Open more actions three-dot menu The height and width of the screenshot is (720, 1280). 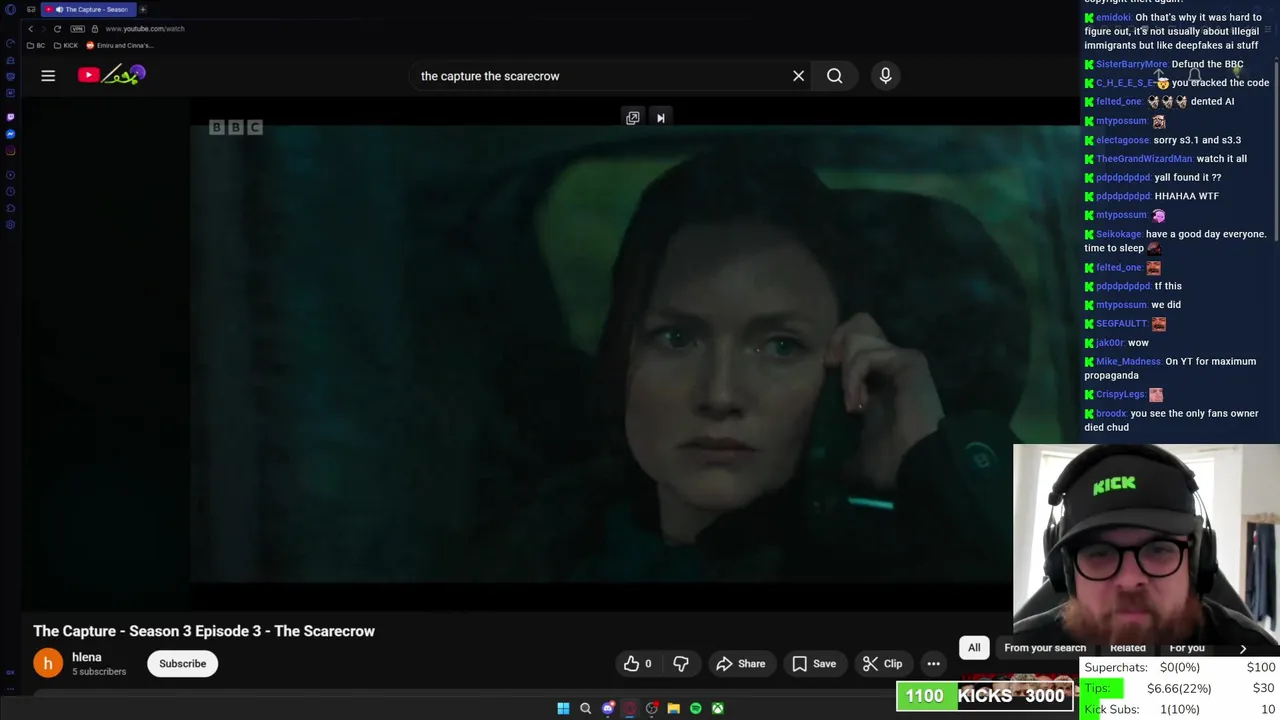click(x=933, y=663)
